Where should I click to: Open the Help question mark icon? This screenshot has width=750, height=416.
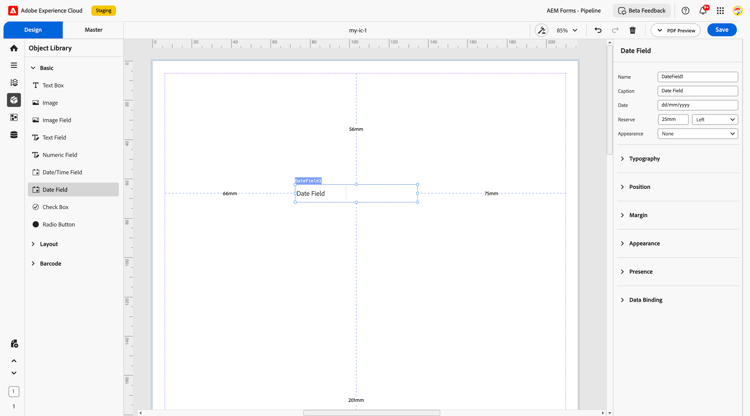685,11
